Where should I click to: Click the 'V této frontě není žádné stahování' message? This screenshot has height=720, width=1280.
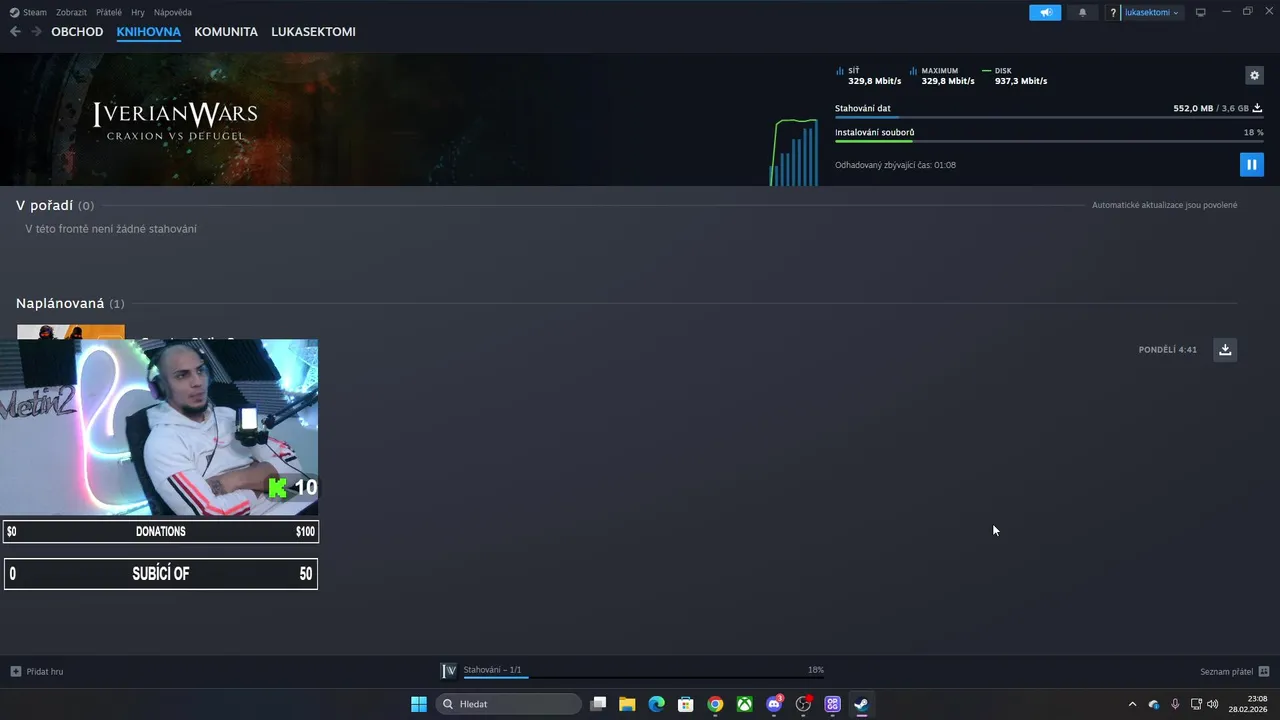tap(111, 229)
